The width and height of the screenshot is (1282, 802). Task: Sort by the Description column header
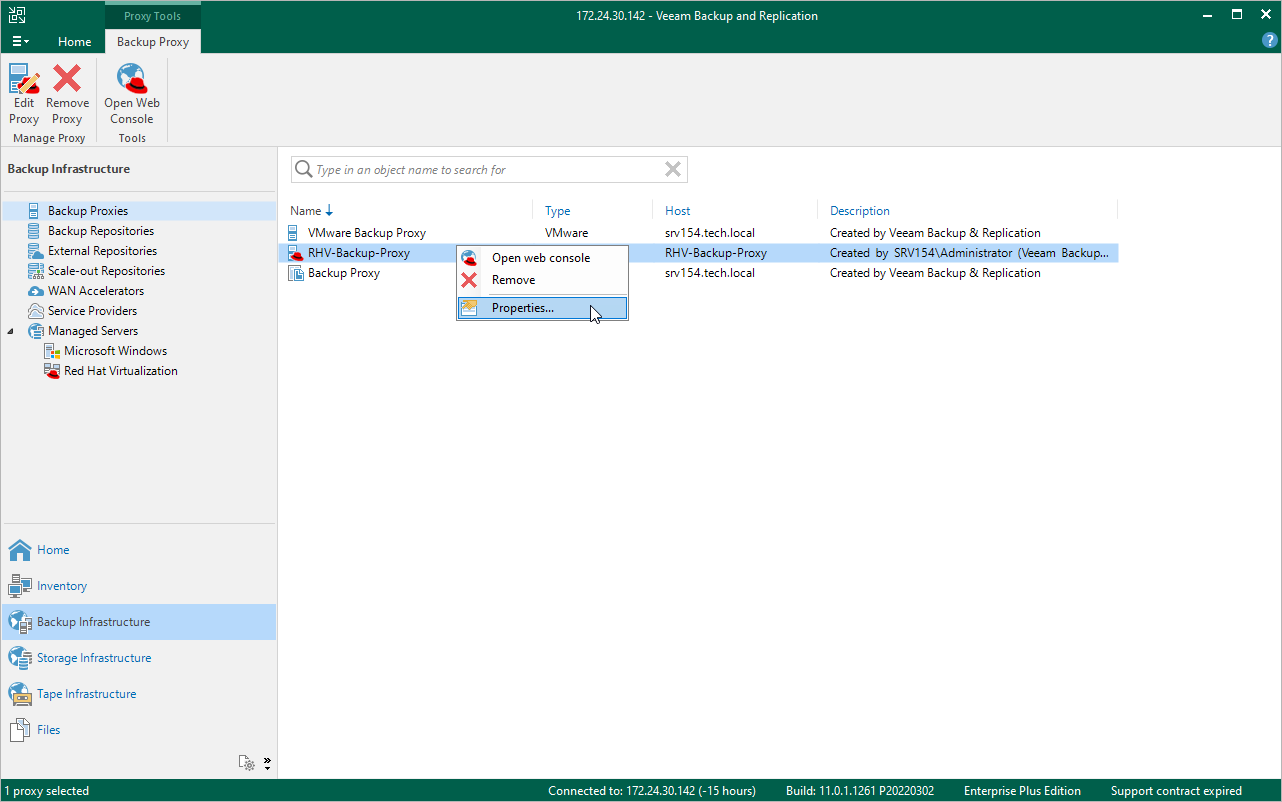(860, 211)
